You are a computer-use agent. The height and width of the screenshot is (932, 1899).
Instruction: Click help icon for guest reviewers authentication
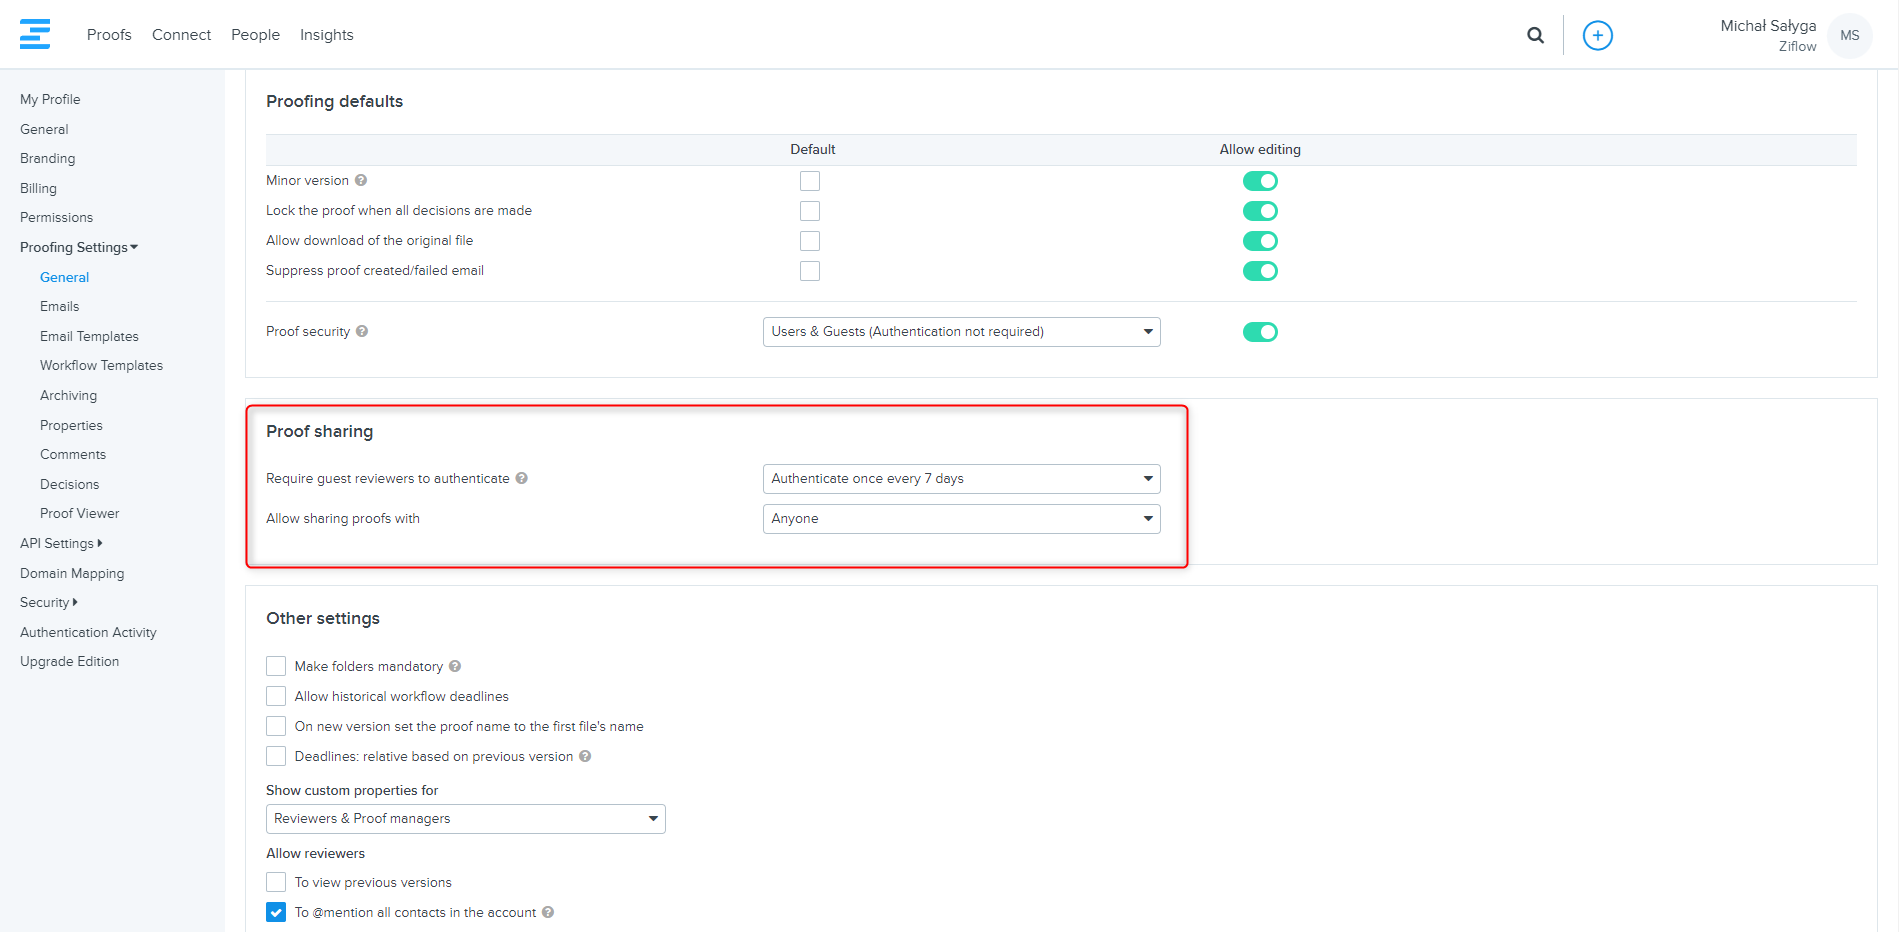521,479
